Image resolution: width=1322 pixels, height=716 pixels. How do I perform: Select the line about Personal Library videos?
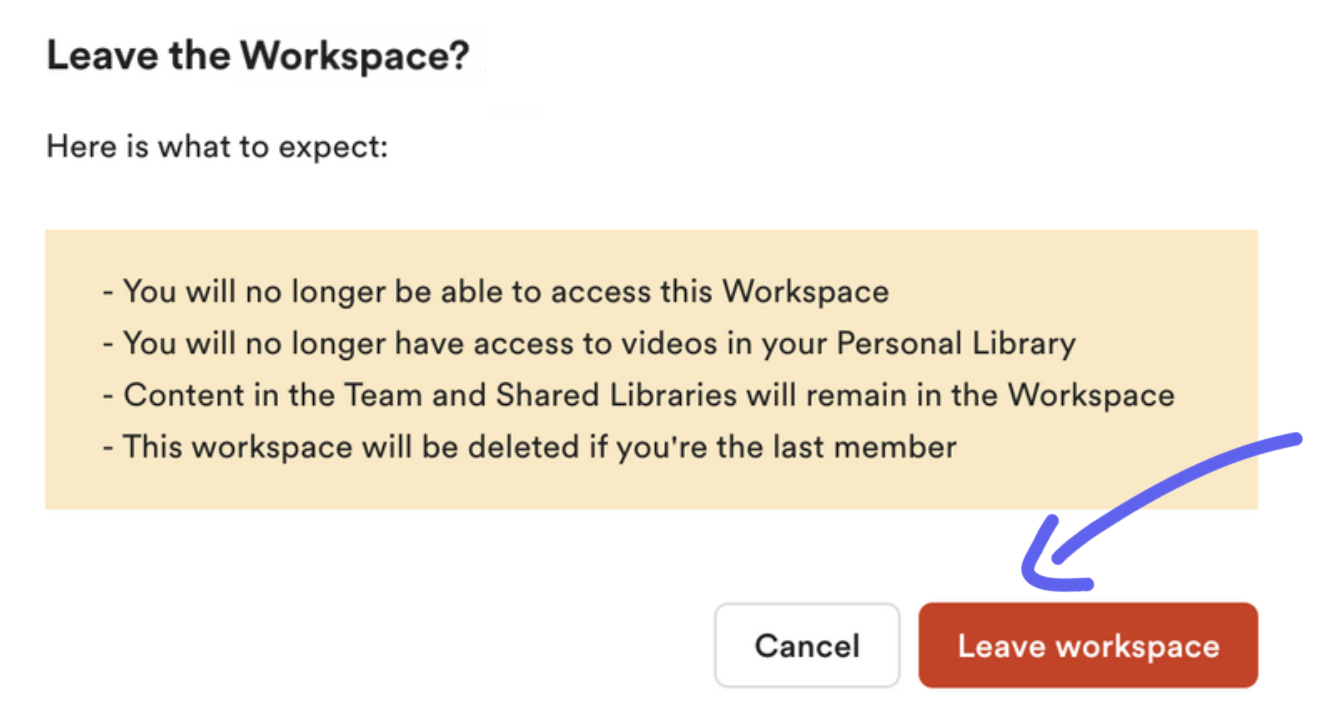click(x=589, y=344)
